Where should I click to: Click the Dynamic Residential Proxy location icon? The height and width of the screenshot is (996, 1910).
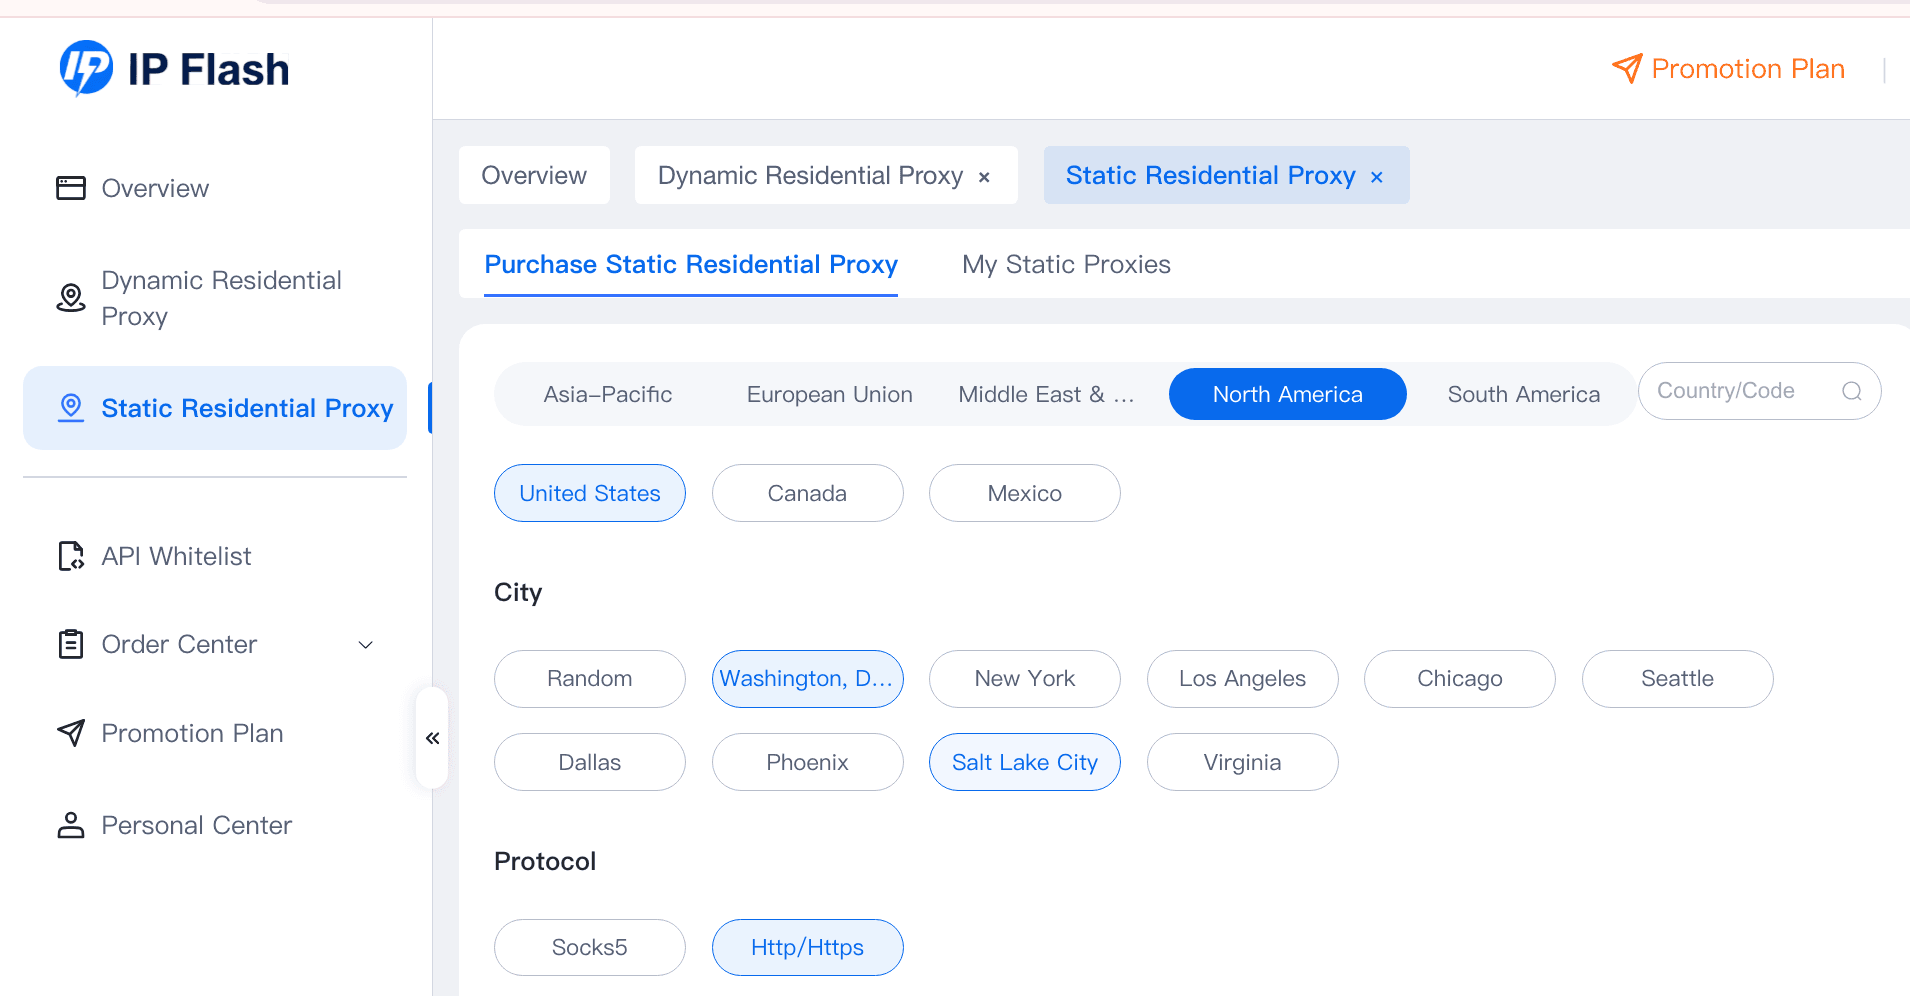71,298
